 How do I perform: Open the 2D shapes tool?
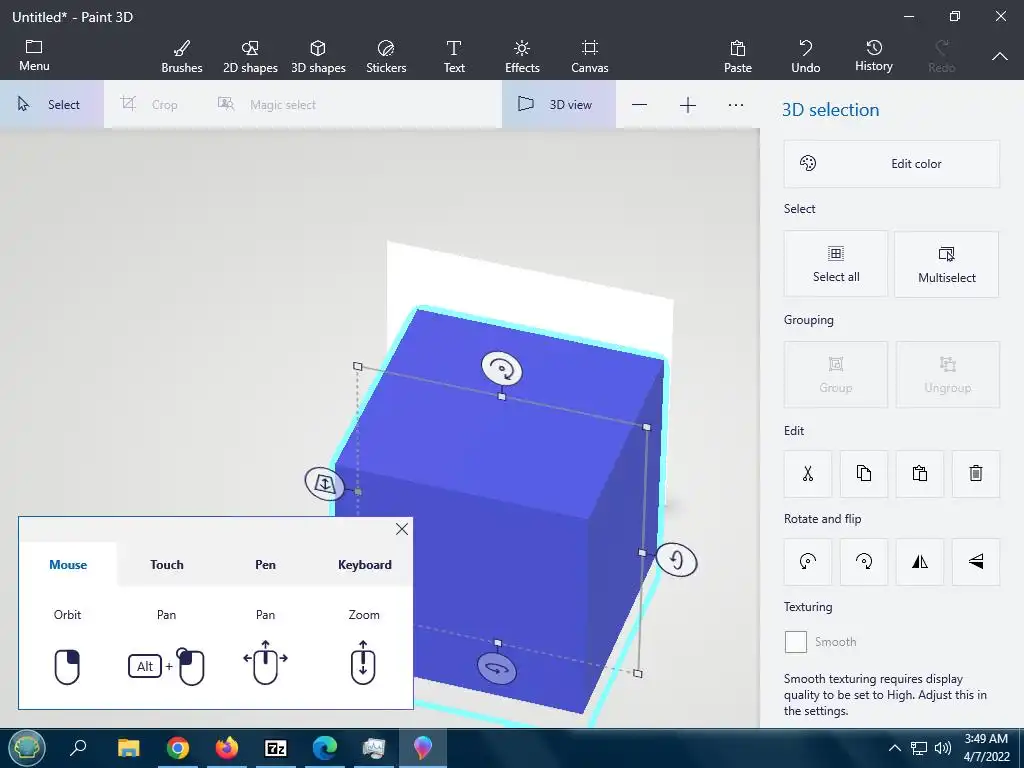pyautogui.click(x=250, y=56)
